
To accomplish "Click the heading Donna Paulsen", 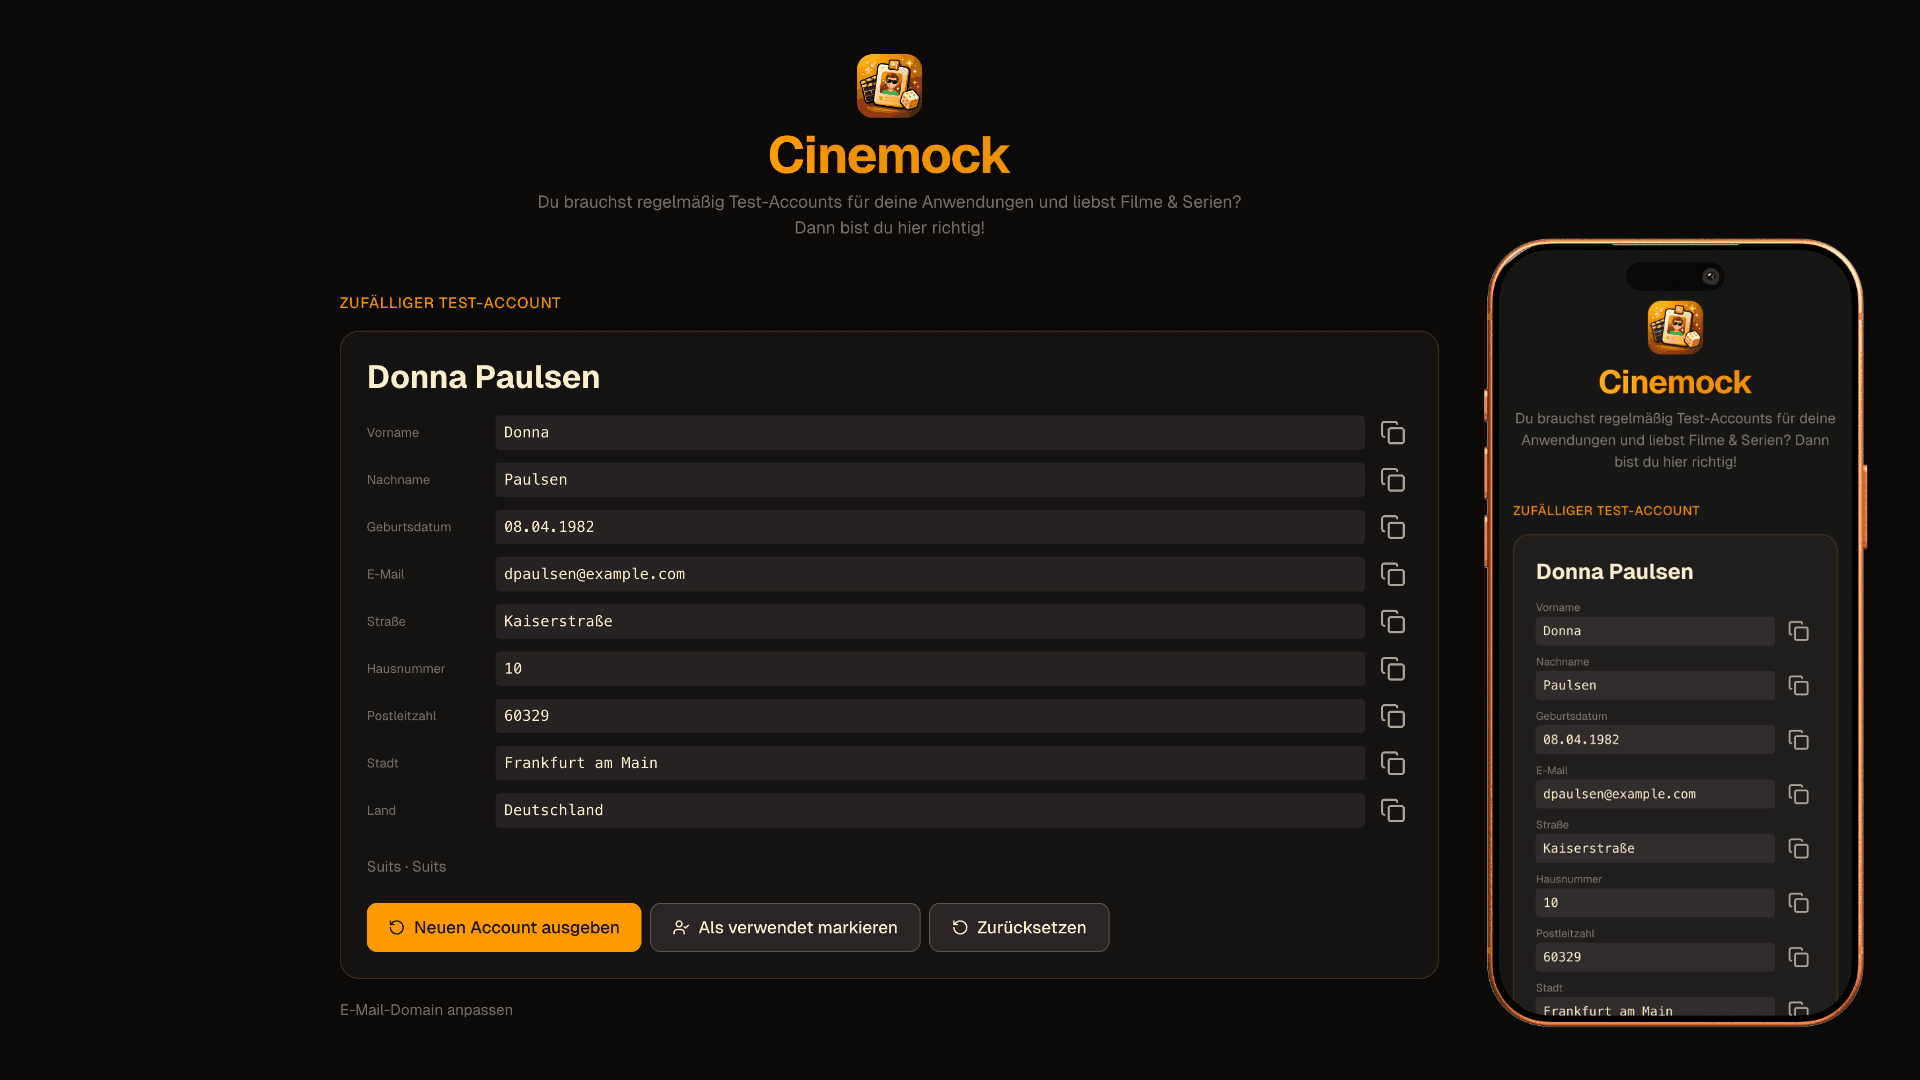I will coord(483,377).
